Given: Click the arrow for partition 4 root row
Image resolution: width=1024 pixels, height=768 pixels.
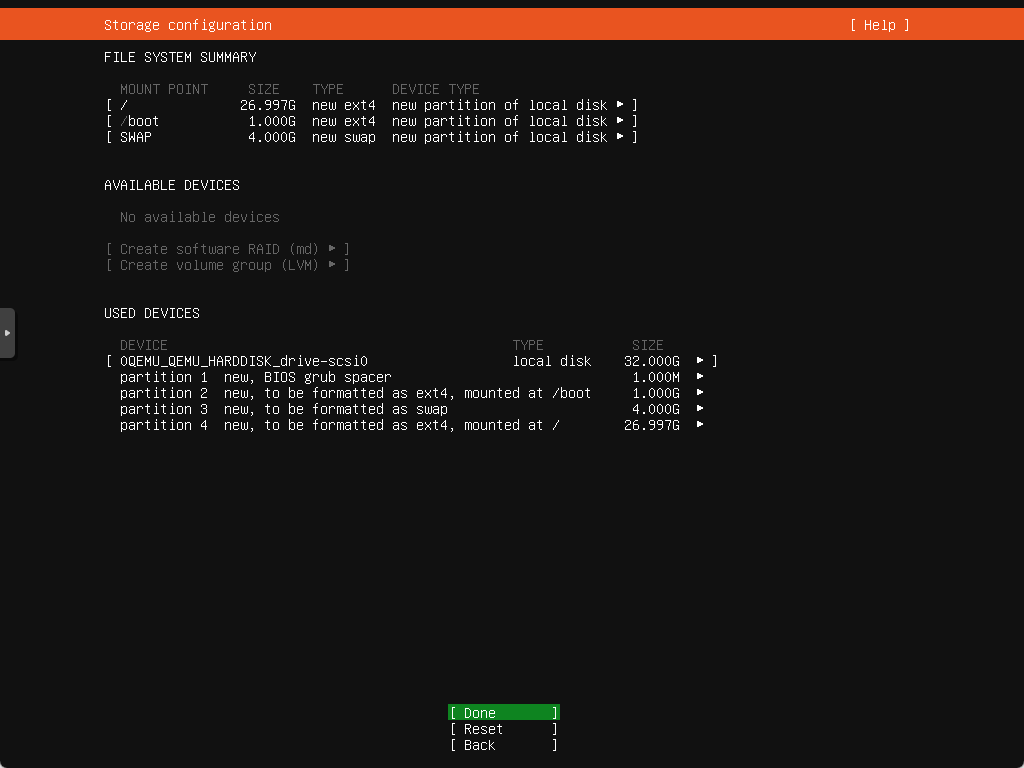Looking at the screenshot, I should tap(700, 425).
